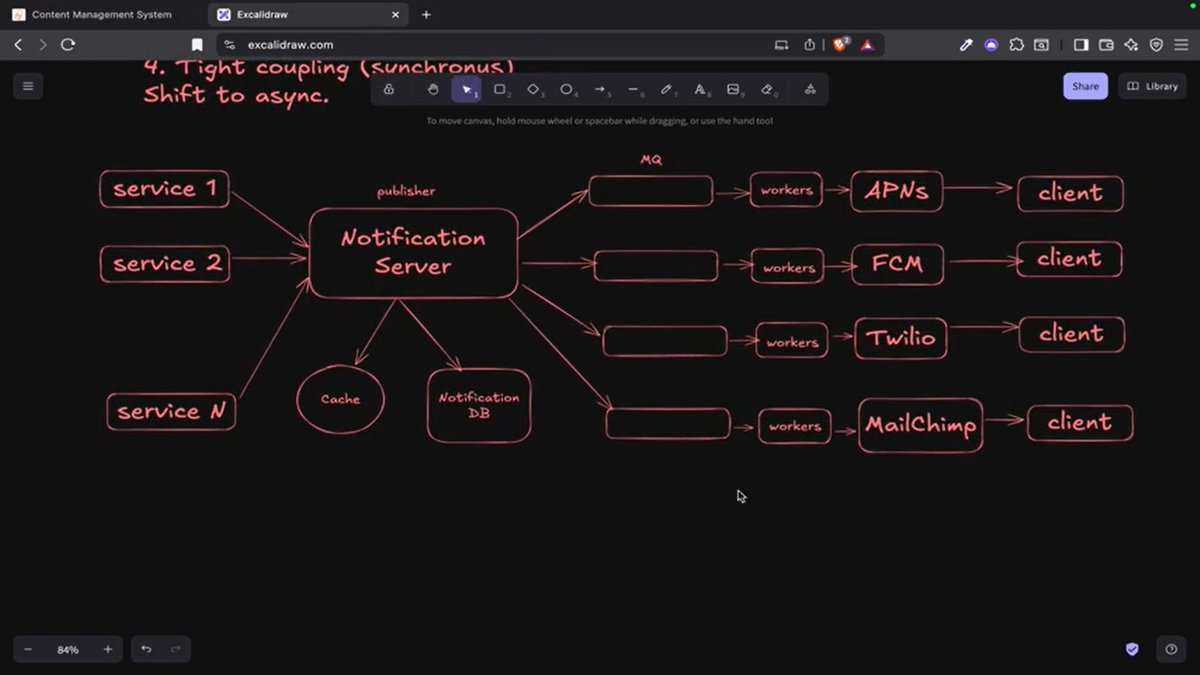The height and width of the screenshot is (675, 1200).
Task: Select the Diamond shape tool
Action: point(534,89)
